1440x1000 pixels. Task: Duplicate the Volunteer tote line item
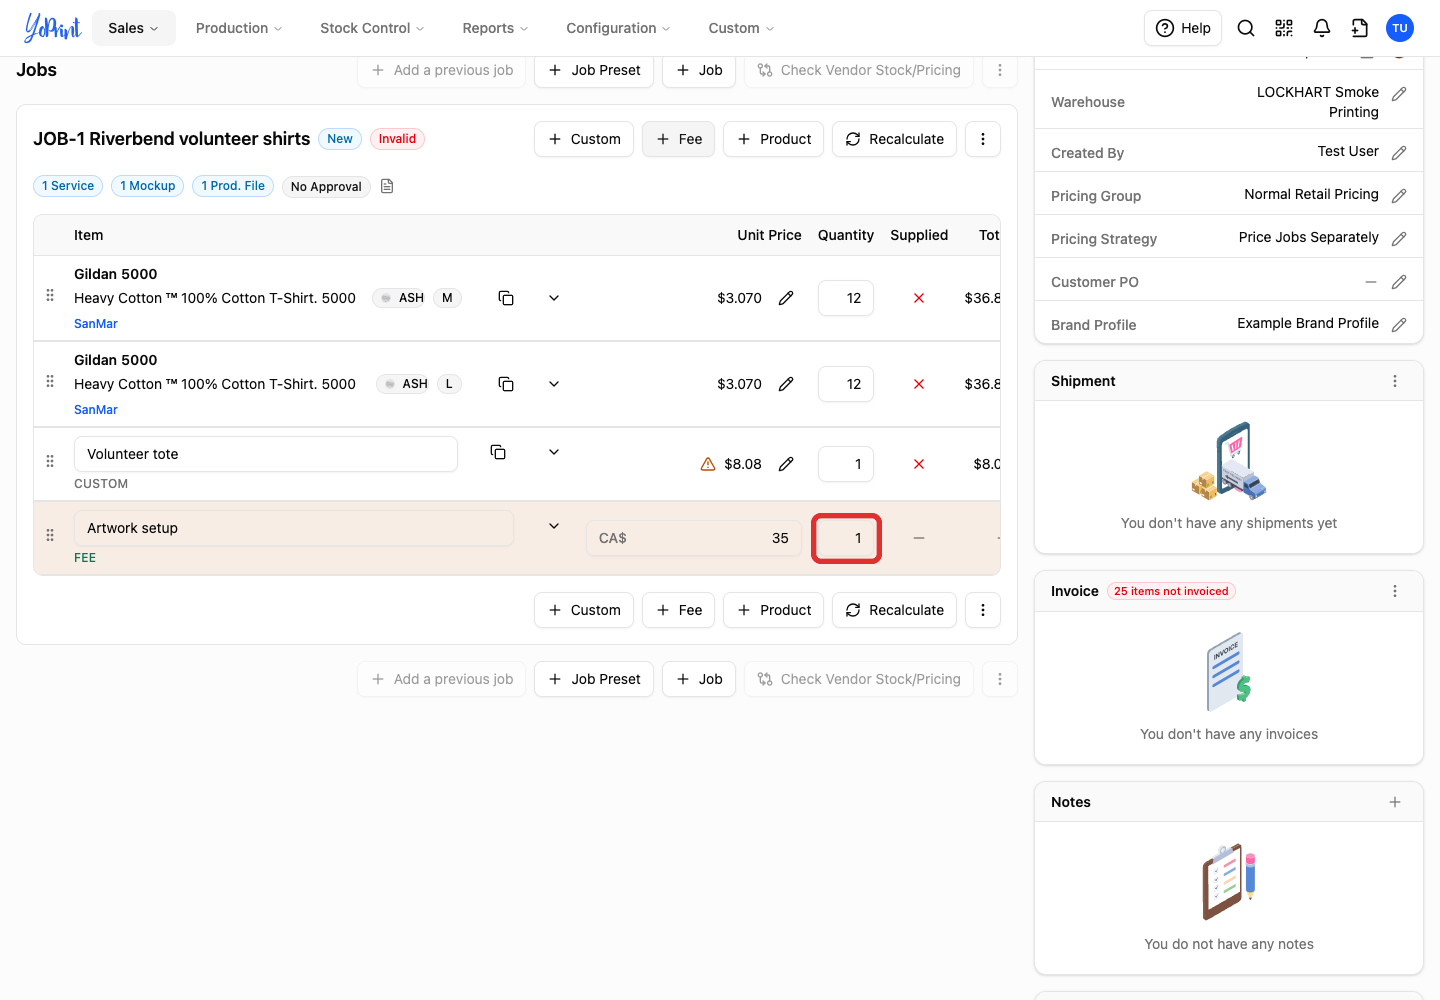tap(498, 452)
